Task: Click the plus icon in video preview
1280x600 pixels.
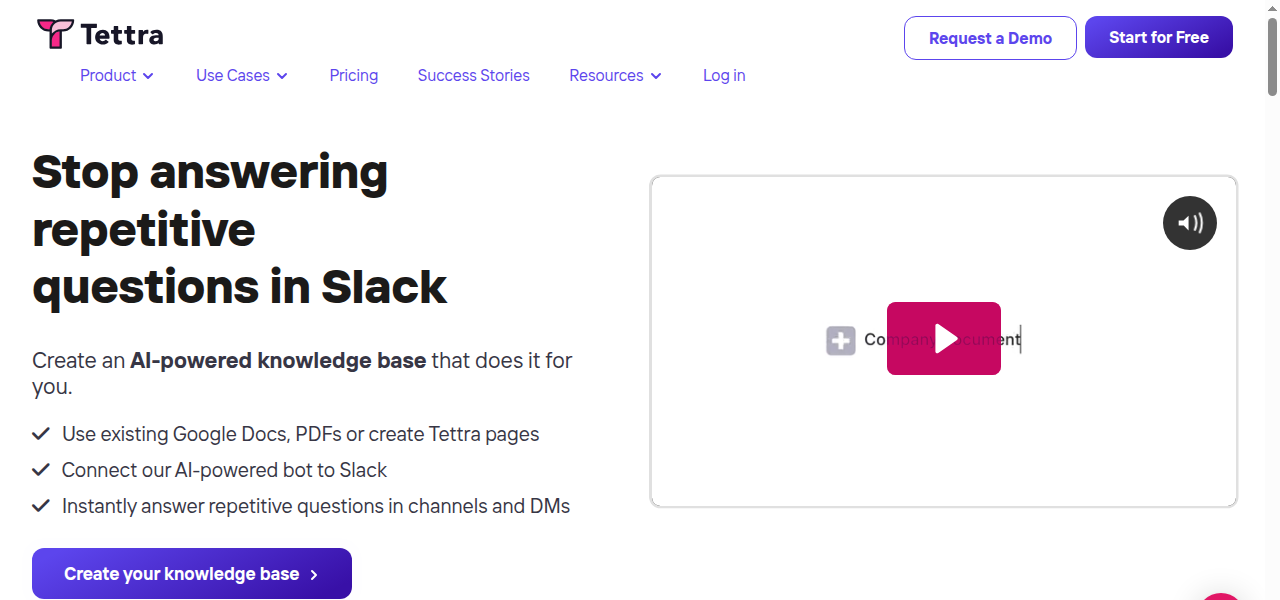Action: point(841,340)
